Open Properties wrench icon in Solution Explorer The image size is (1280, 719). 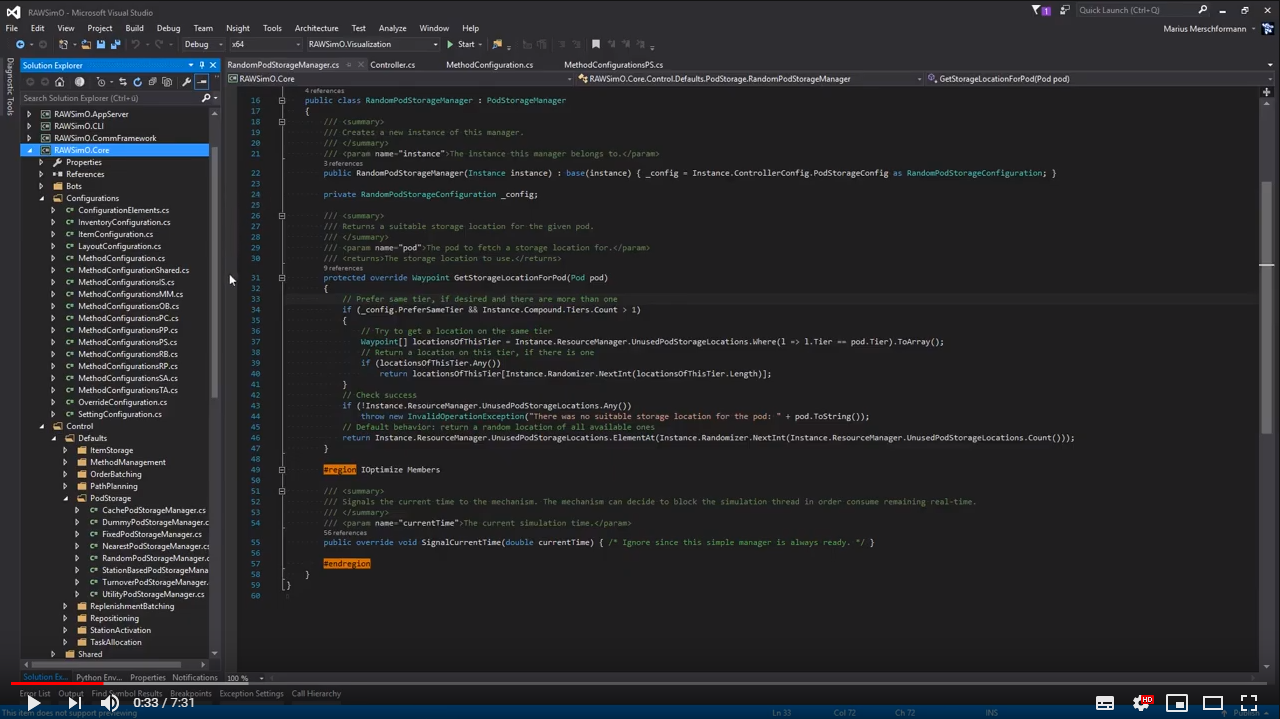click(x=186, y=82)
